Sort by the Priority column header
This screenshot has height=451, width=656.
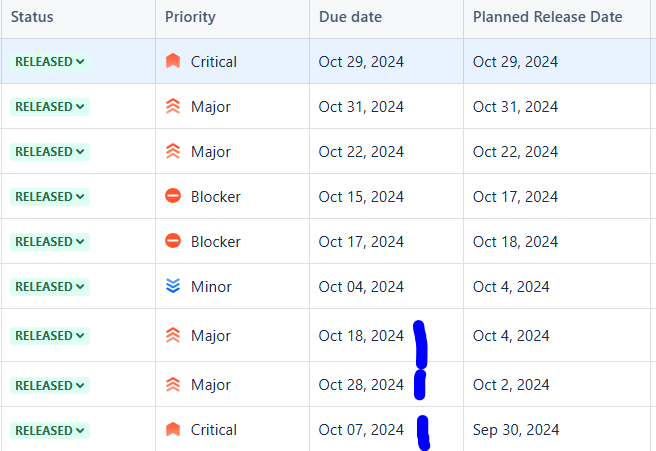pos(190,17)
